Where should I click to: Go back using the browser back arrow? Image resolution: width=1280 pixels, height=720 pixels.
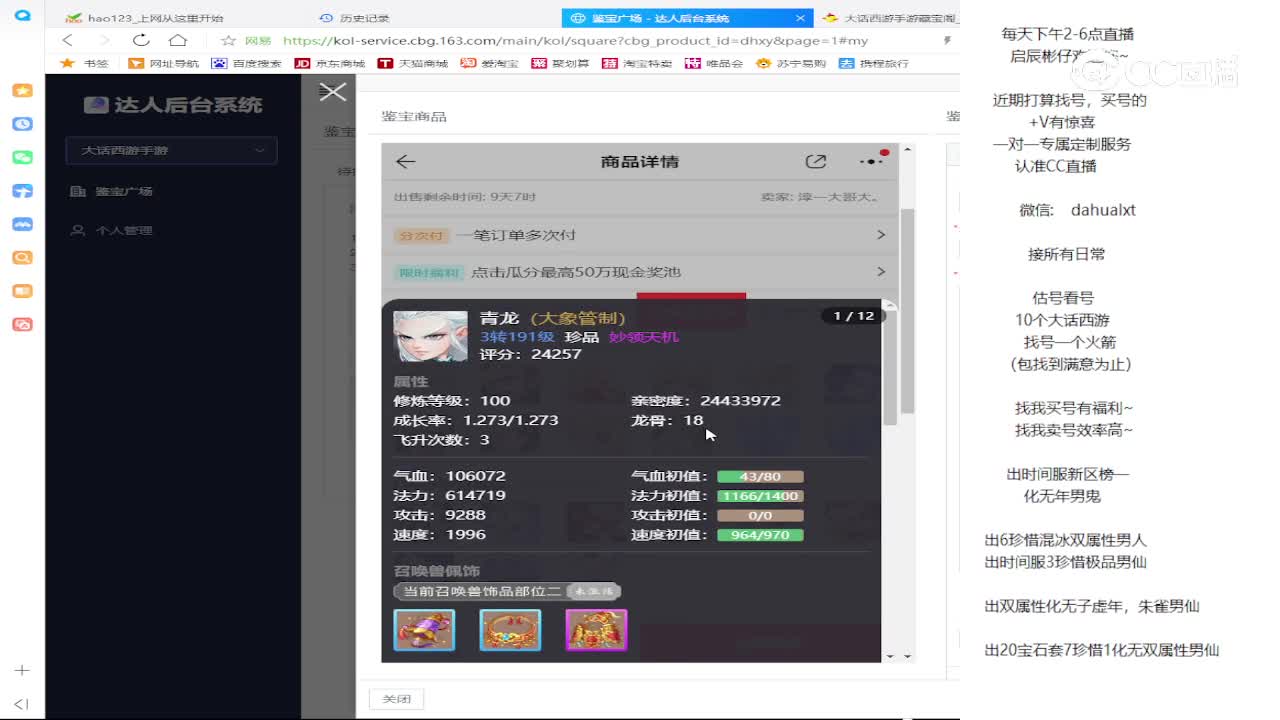67,40
